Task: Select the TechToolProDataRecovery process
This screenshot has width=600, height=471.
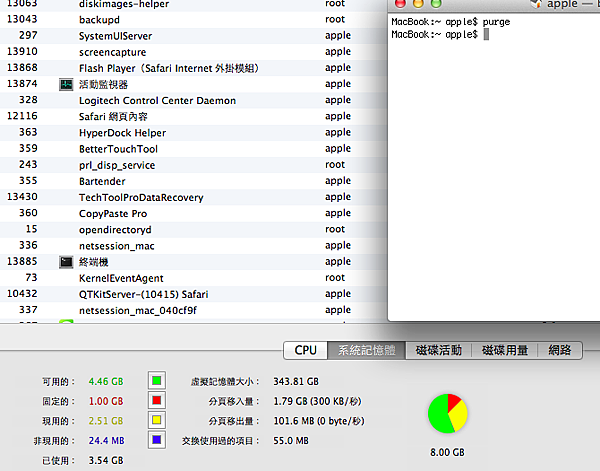Action: pos(193,197)
